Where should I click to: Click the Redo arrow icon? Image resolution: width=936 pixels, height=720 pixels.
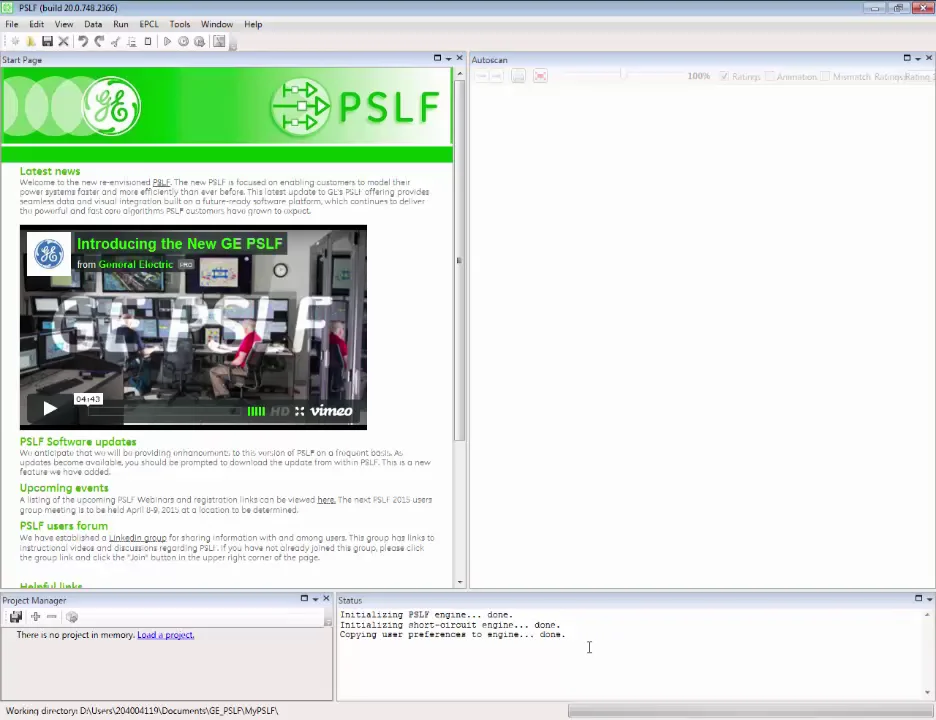(x=99, y=41)
